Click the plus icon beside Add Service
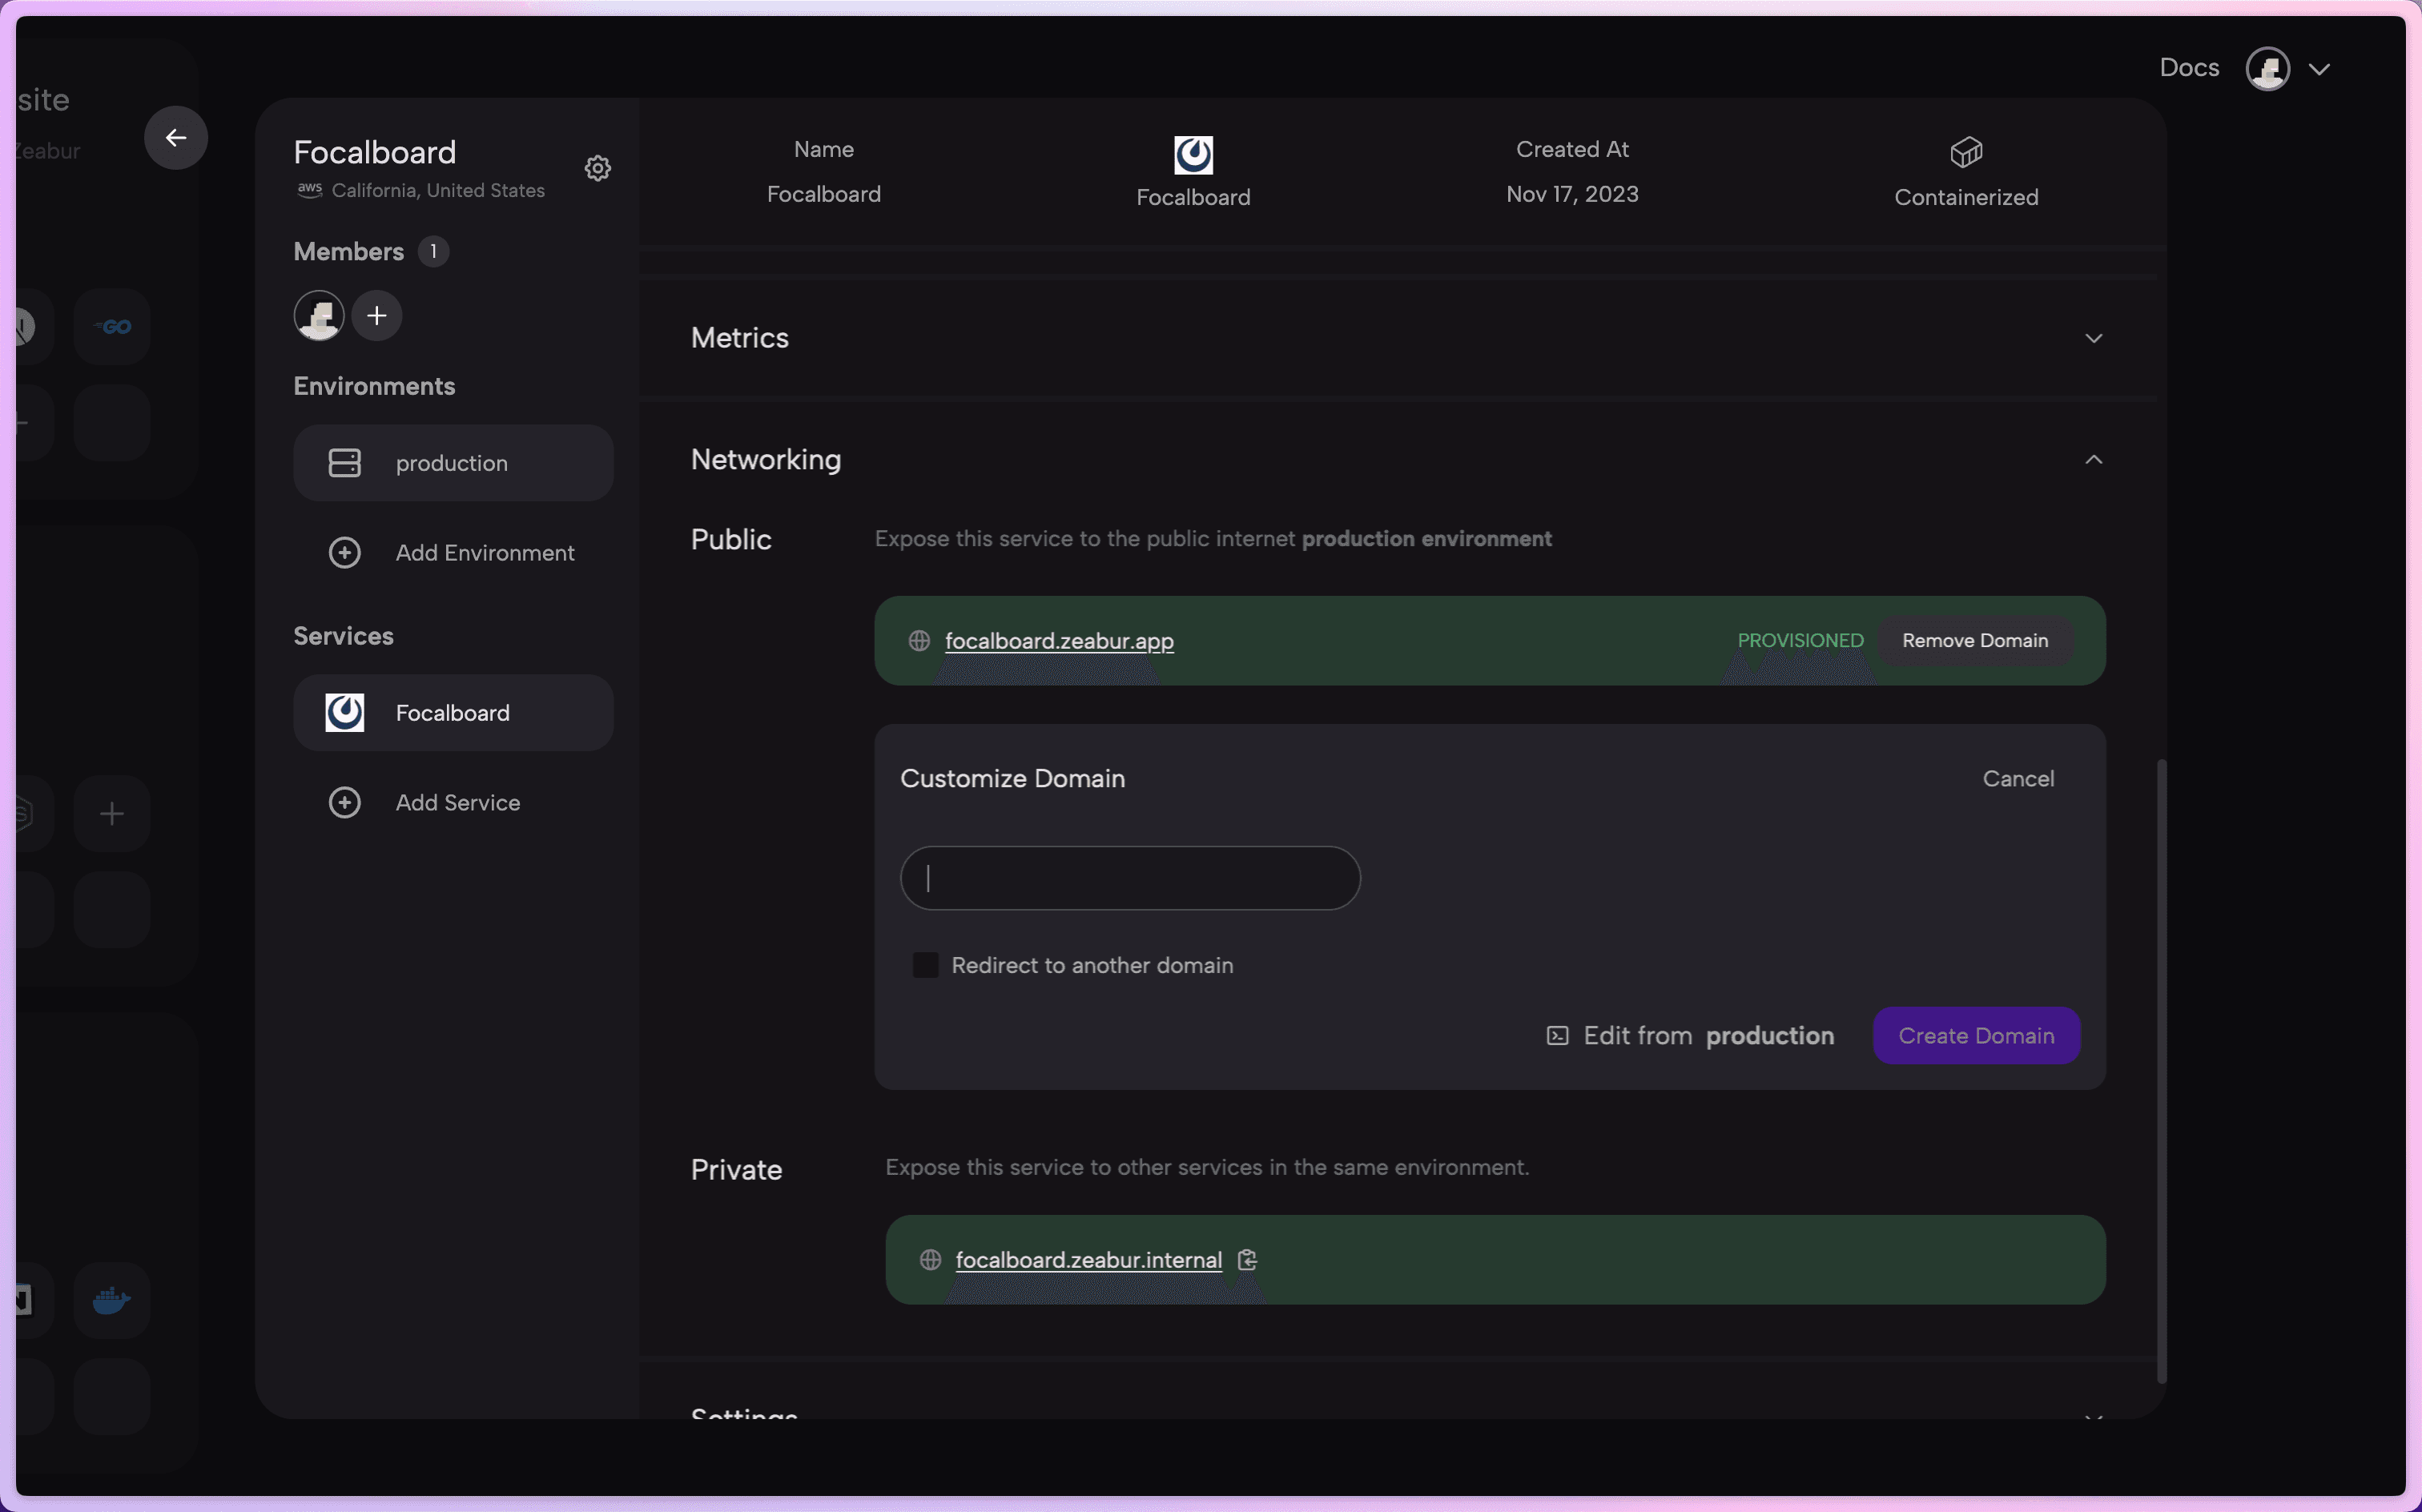 tap(344, 803)
